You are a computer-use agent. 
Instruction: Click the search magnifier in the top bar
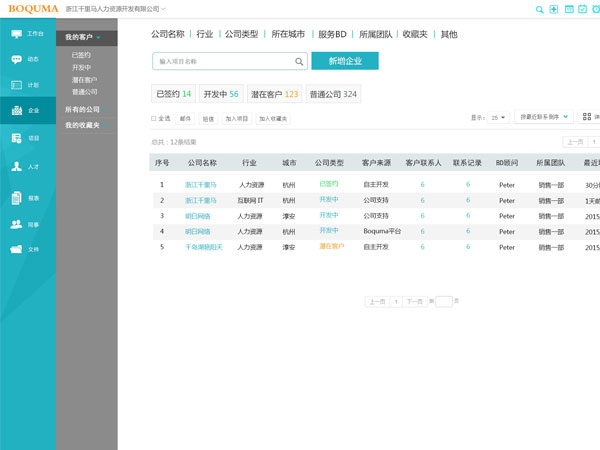pos(540,9)
